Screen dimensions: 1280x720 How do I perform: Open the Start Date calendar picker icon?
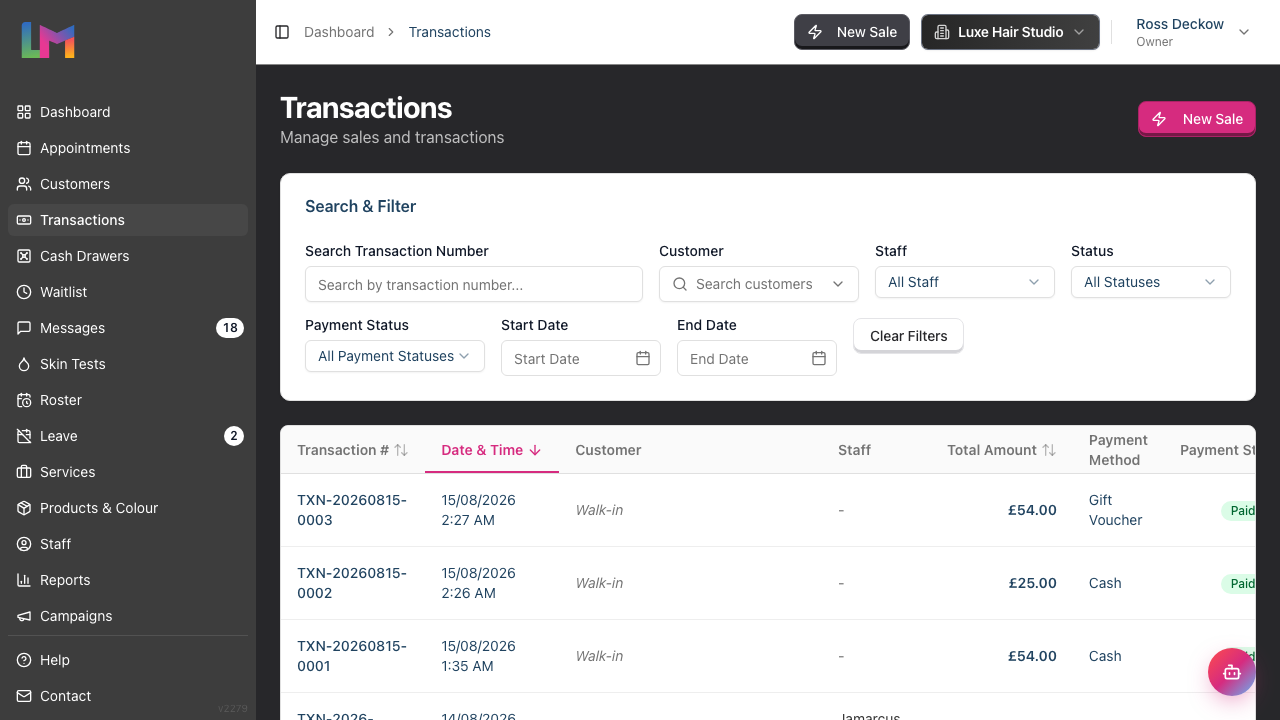[x=643, y=358]
